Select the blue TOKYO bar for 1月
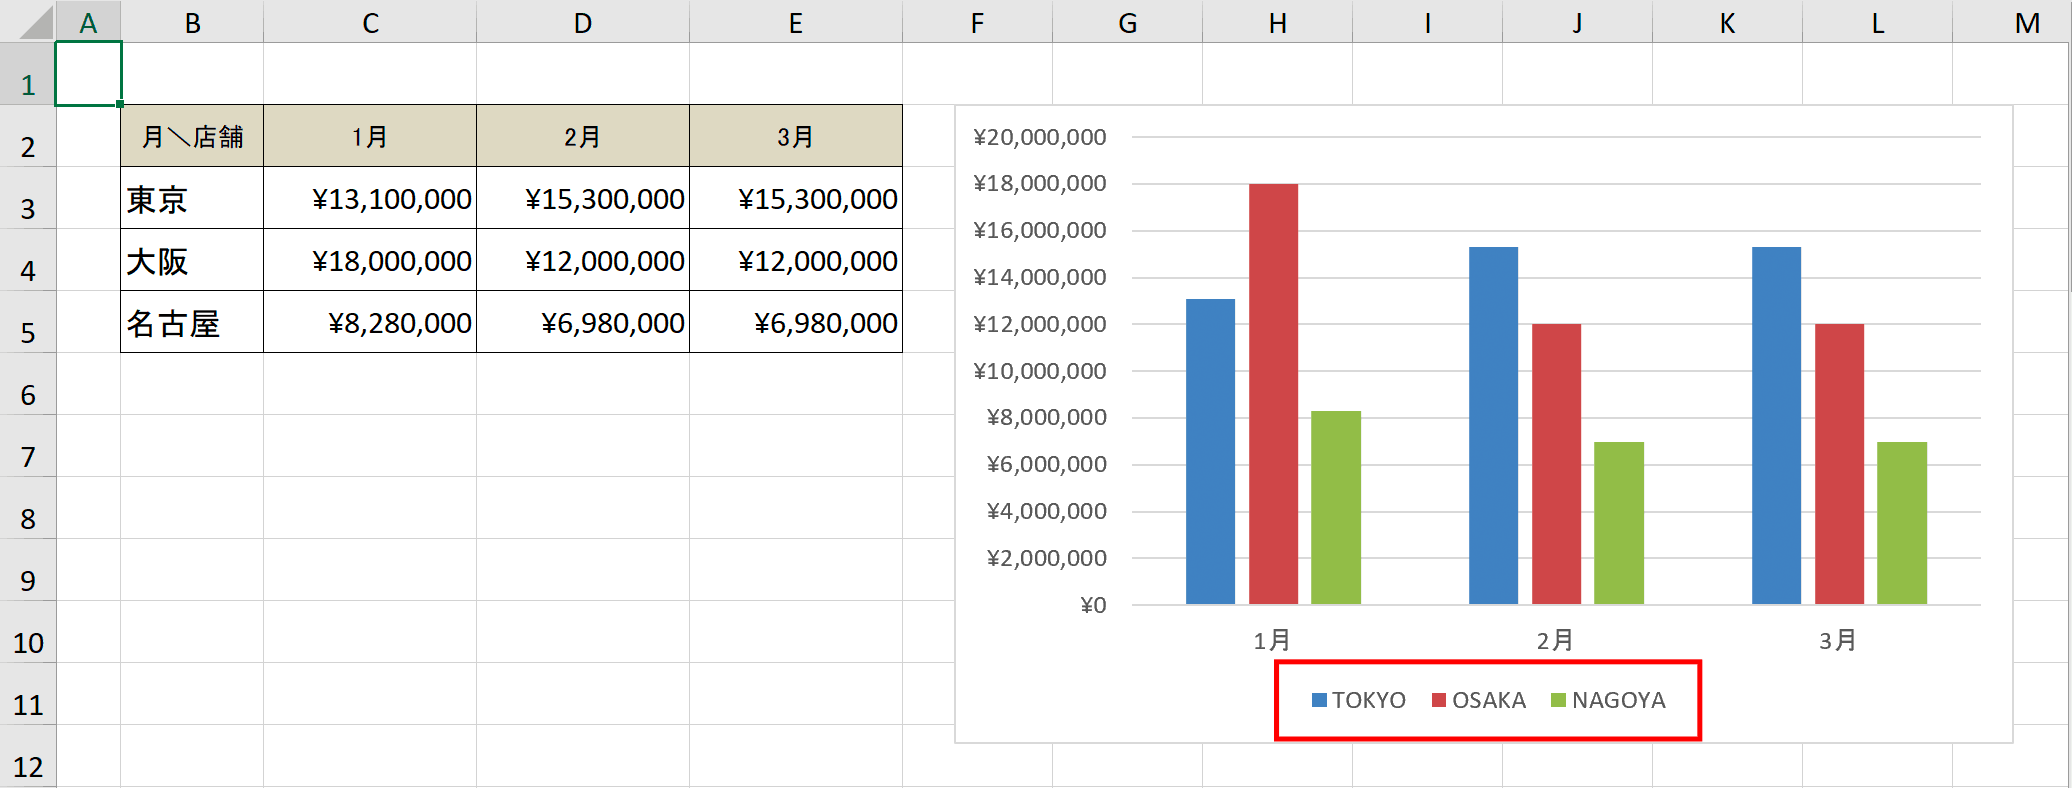Screen dimensions: 2072x788 point(1210,451)
